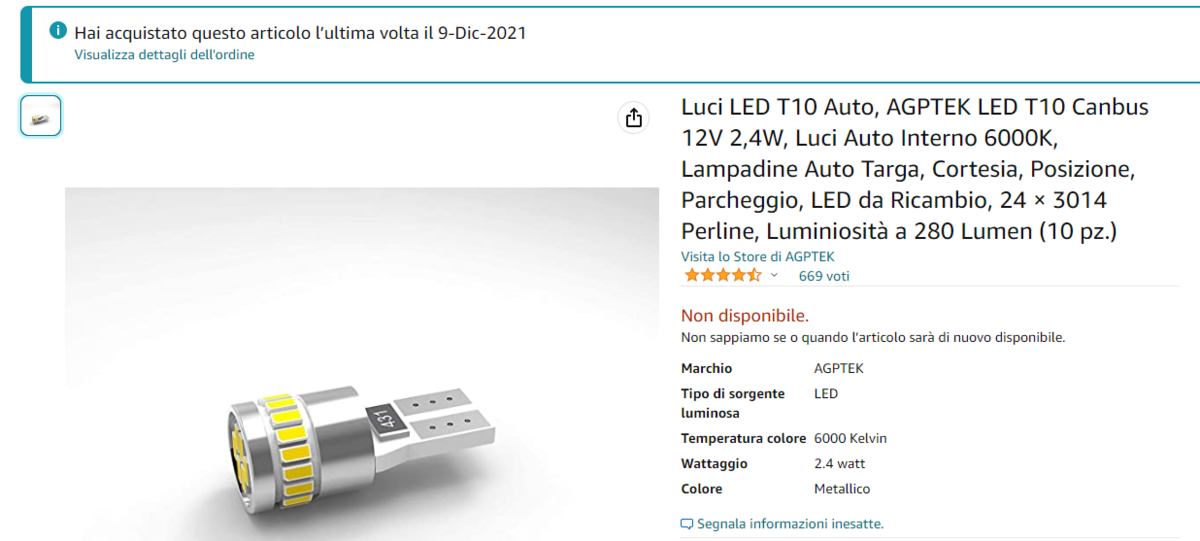Click the red Non disponibile text
The height and width of the screenshot is (541, 1200).
745,315
